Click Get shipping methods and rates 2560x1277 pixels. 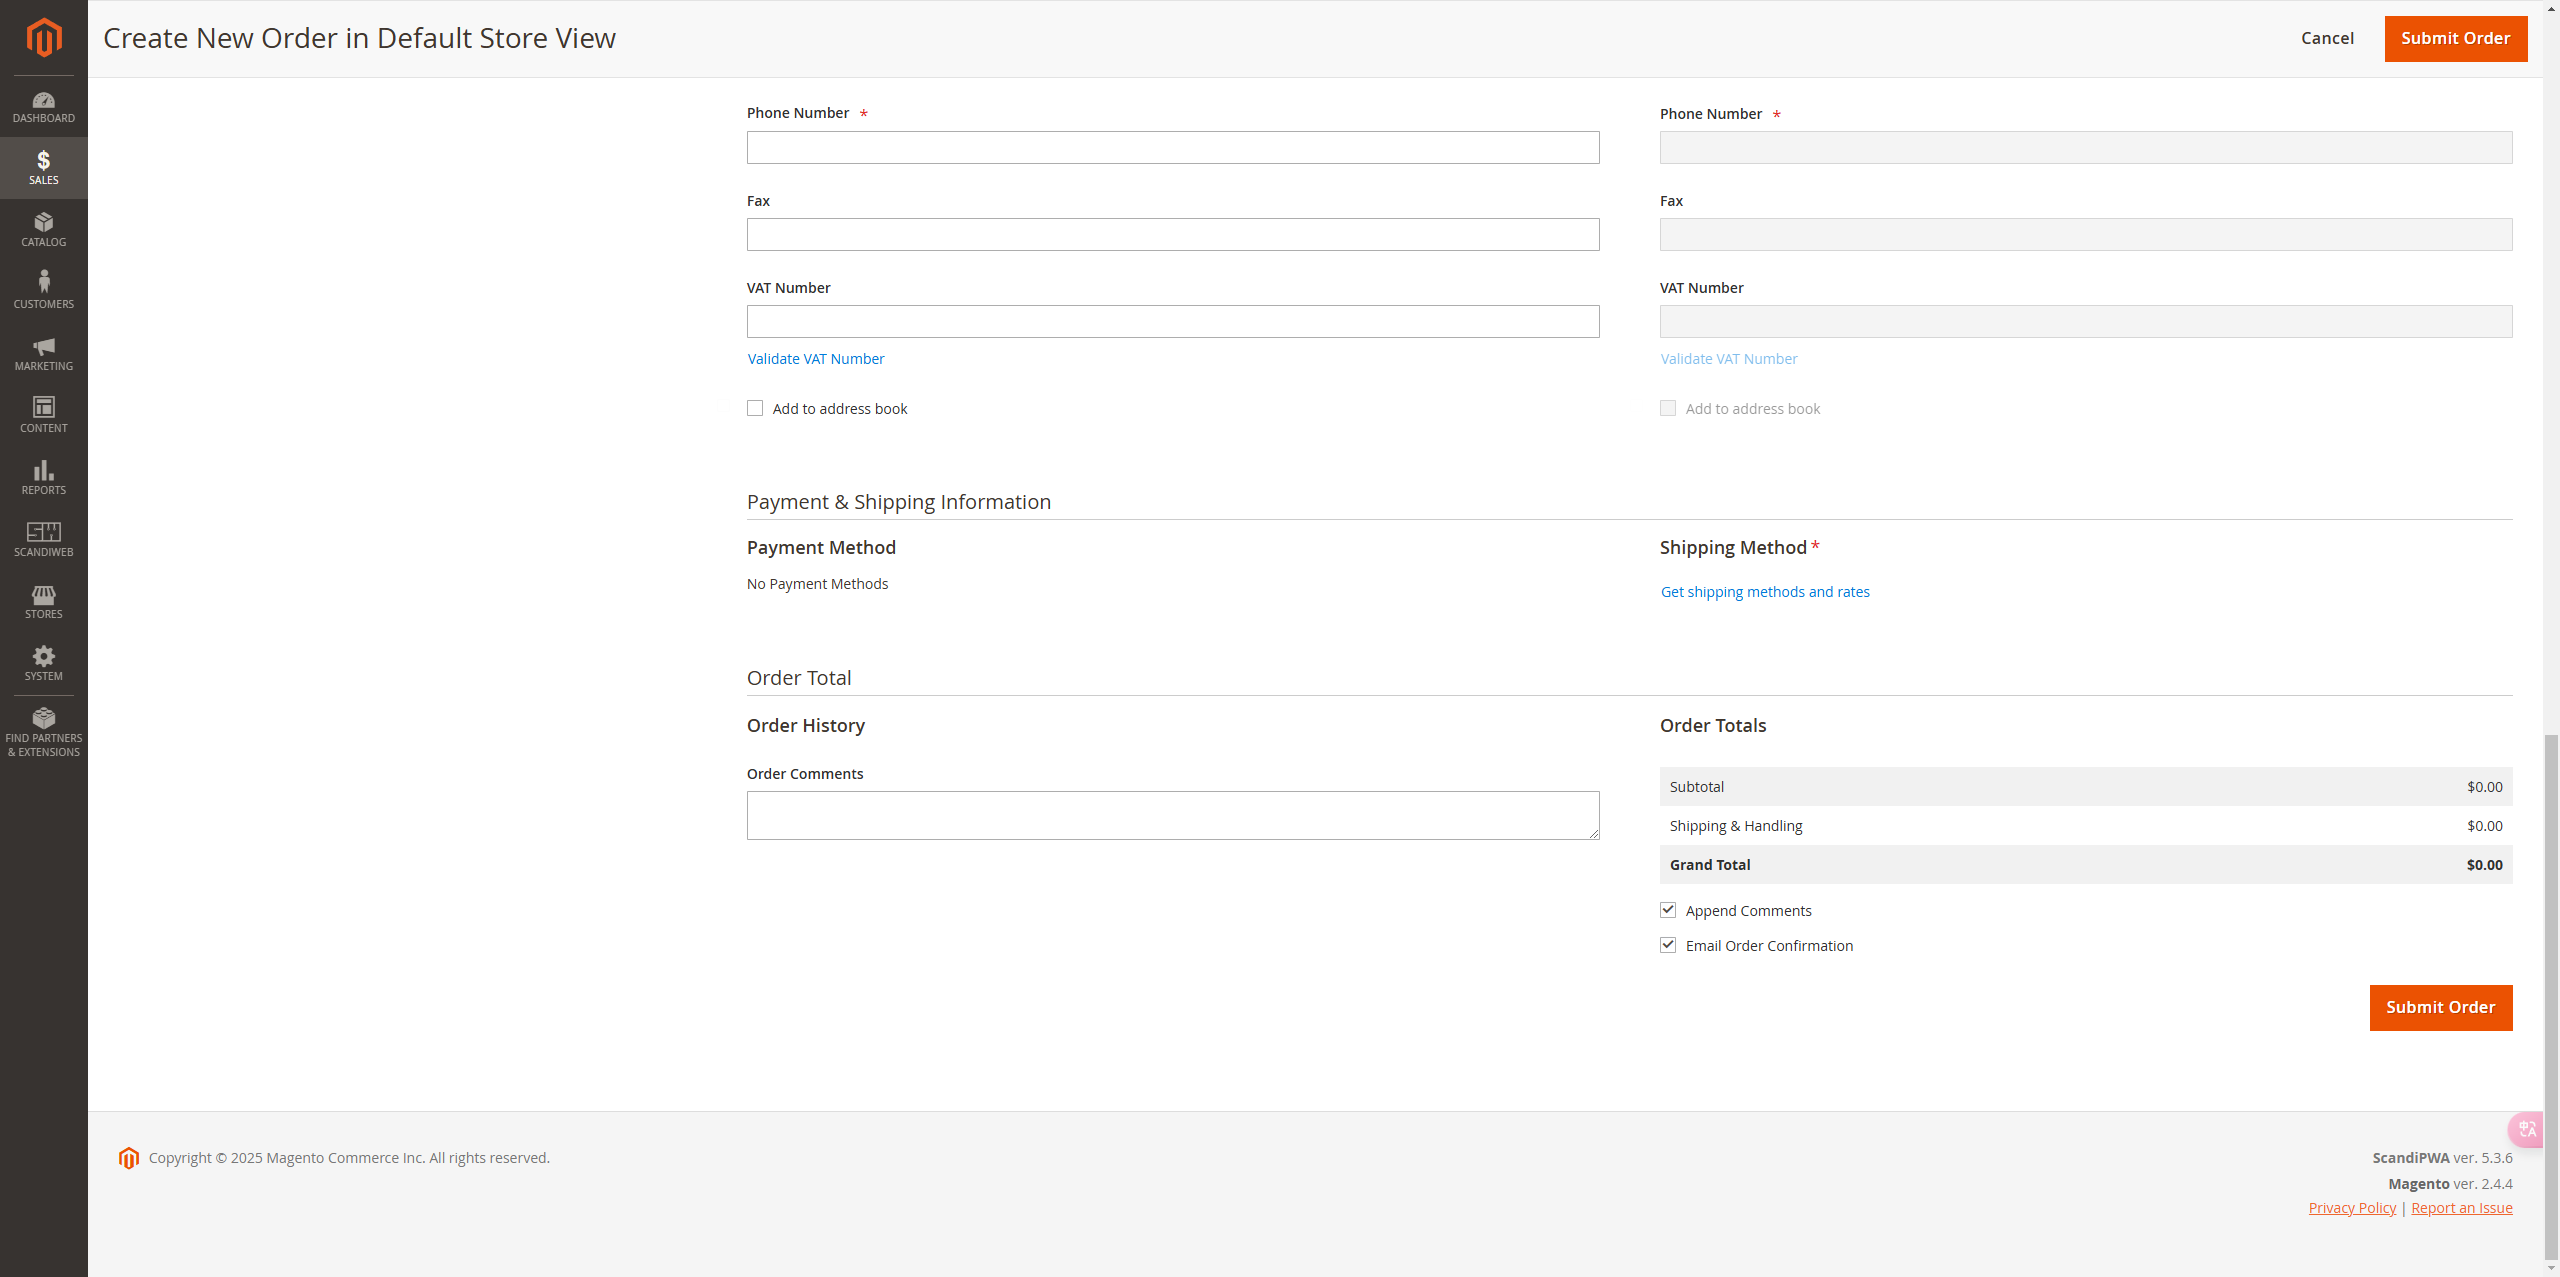(x=1764, y=592)
